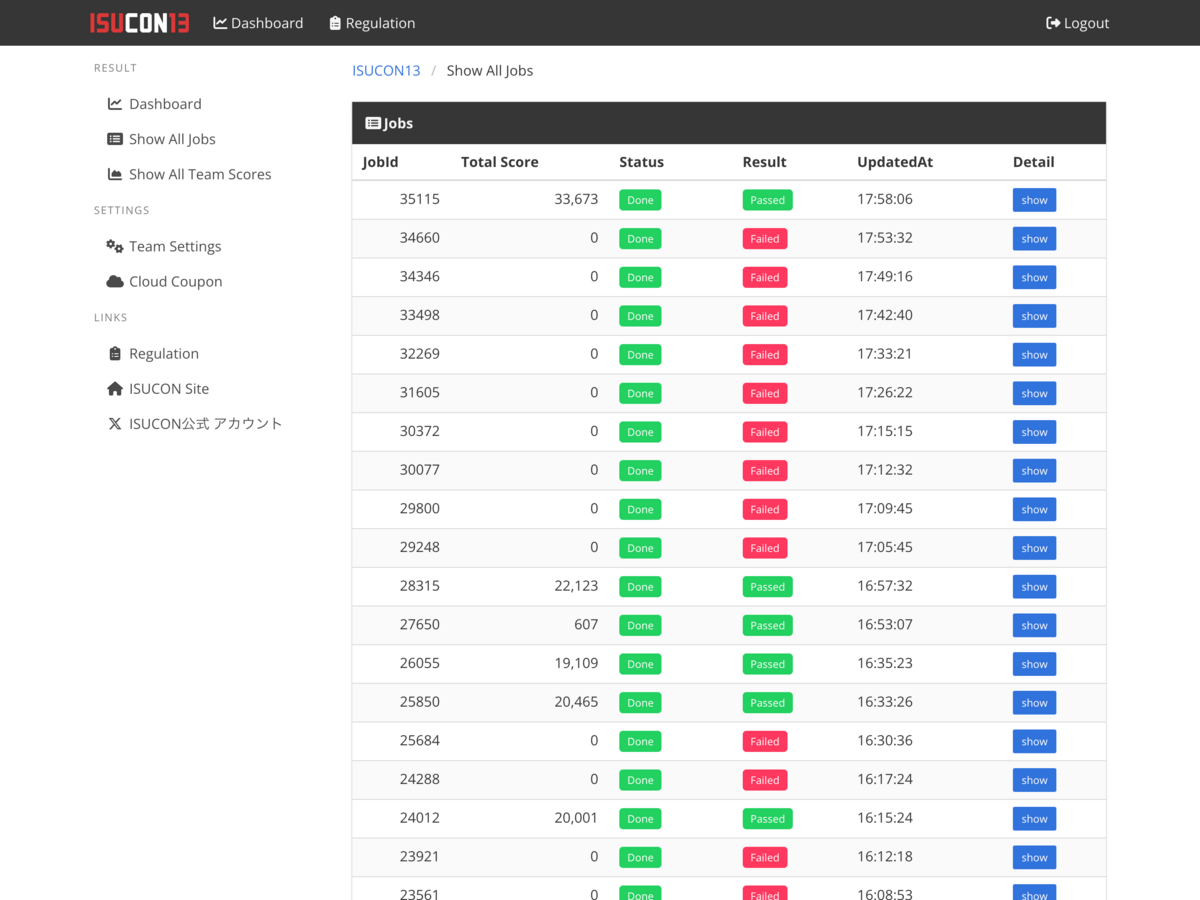Click the Failed badge of job 34660
Image resolution: width=1200 pixels, height=900 pixels.
tap(765, 239)
